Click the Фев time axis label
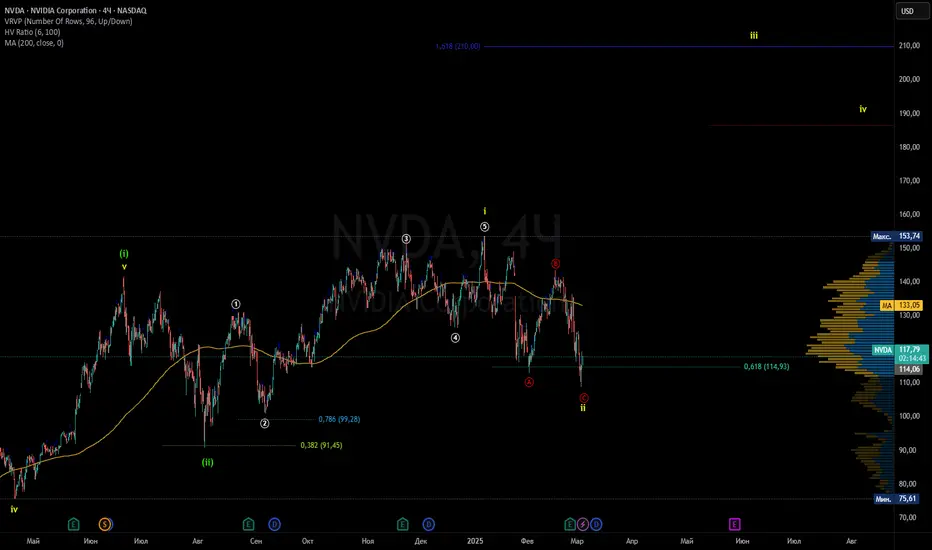Viewport: 932px width, 550px height. 527,541
